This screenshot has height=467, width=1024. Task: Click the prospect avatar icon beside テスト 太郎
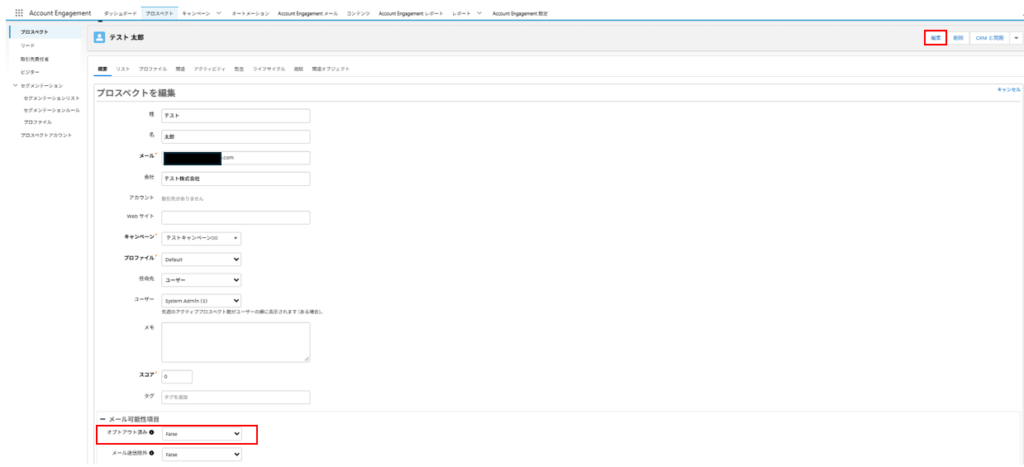(x=99, y=38)
